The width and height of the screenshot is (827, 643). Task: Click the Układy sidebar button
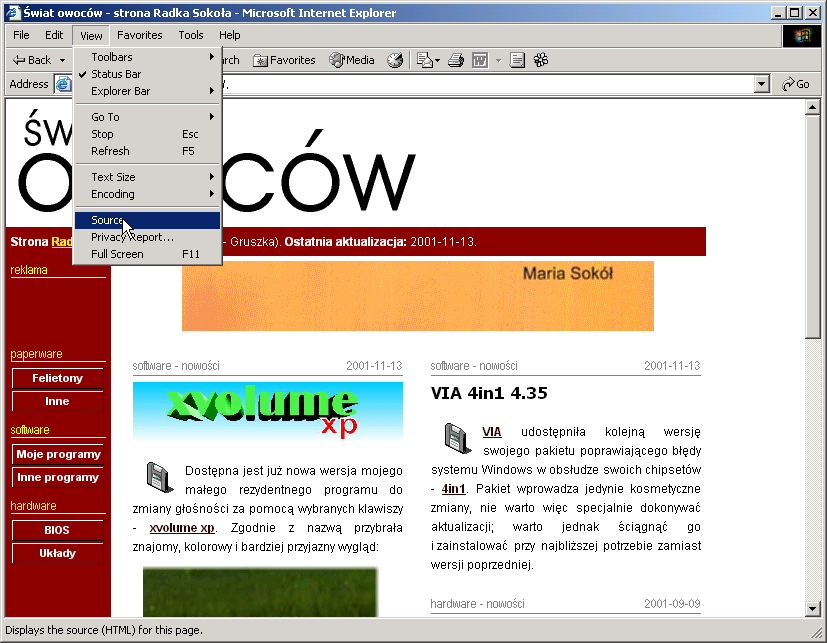pyautogui.click(x=57, y=553)
